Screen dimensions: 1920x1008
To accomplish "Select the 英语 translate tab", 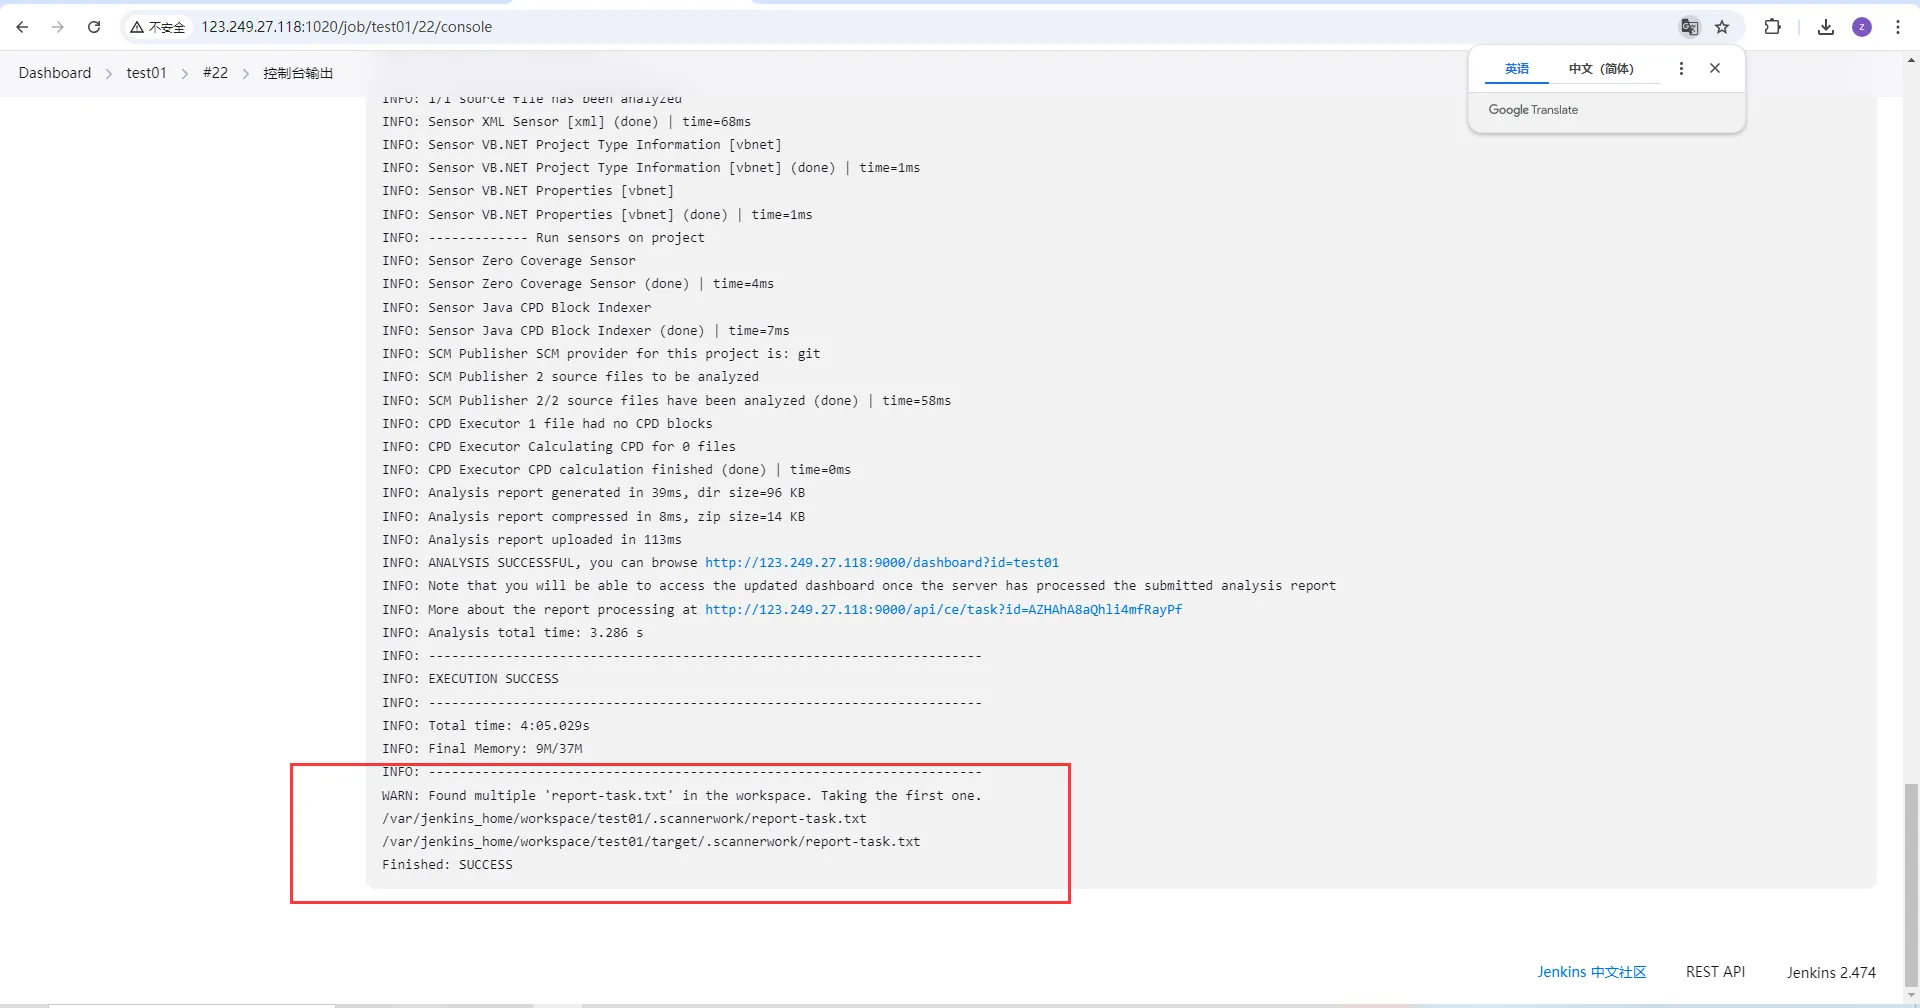I will [x=1517, y=68].
